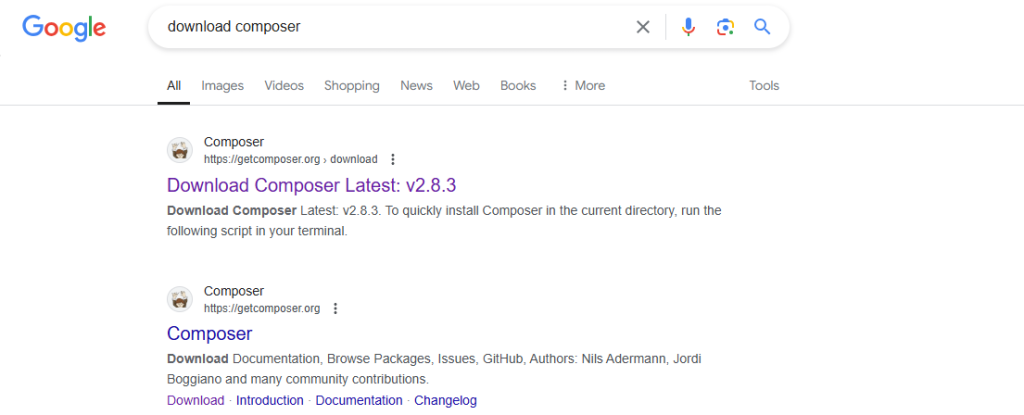Follow the Introduction sitelink
Viewport: 1024px width, 415px height.
click(x=269, y=400)
